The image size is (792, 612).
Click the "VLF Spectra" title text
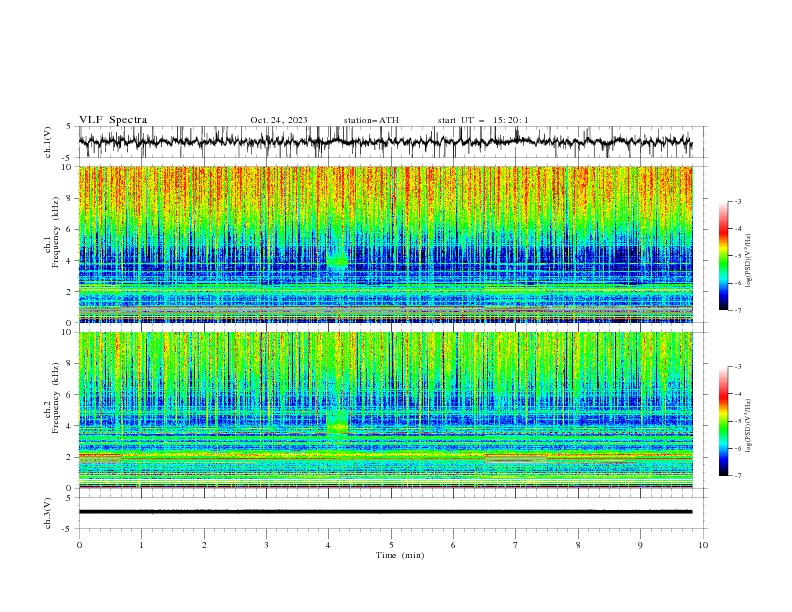[113, 120]
